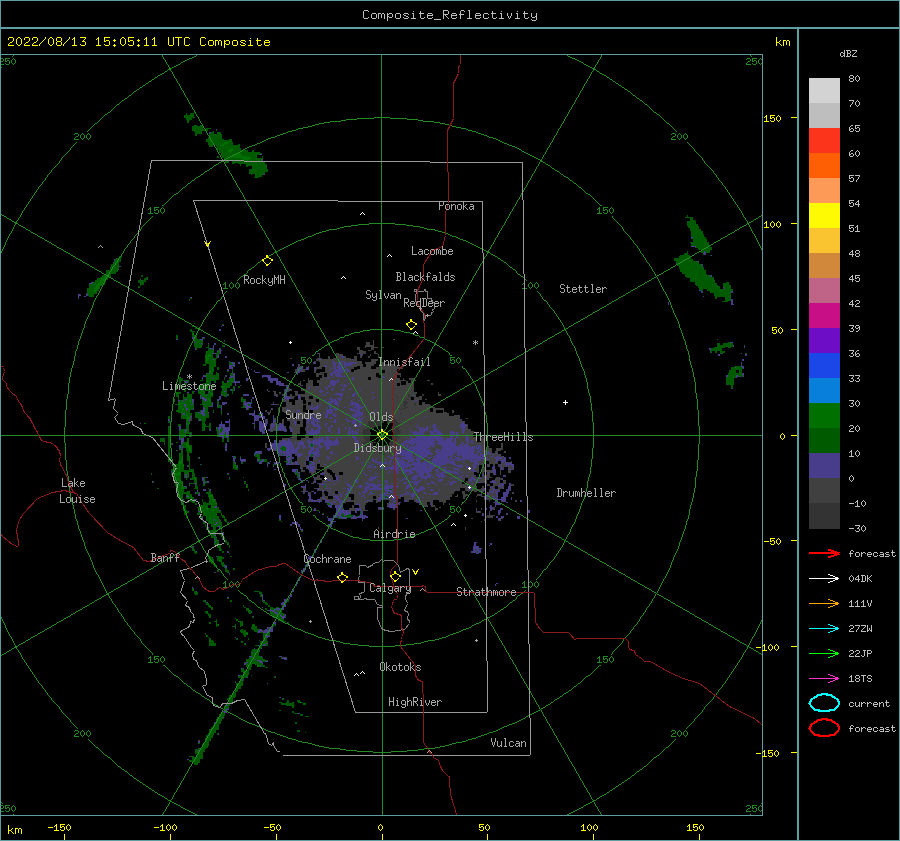Click the yellow diamond marker above Calgary label
900x841 pixels.
click(395, 576)
